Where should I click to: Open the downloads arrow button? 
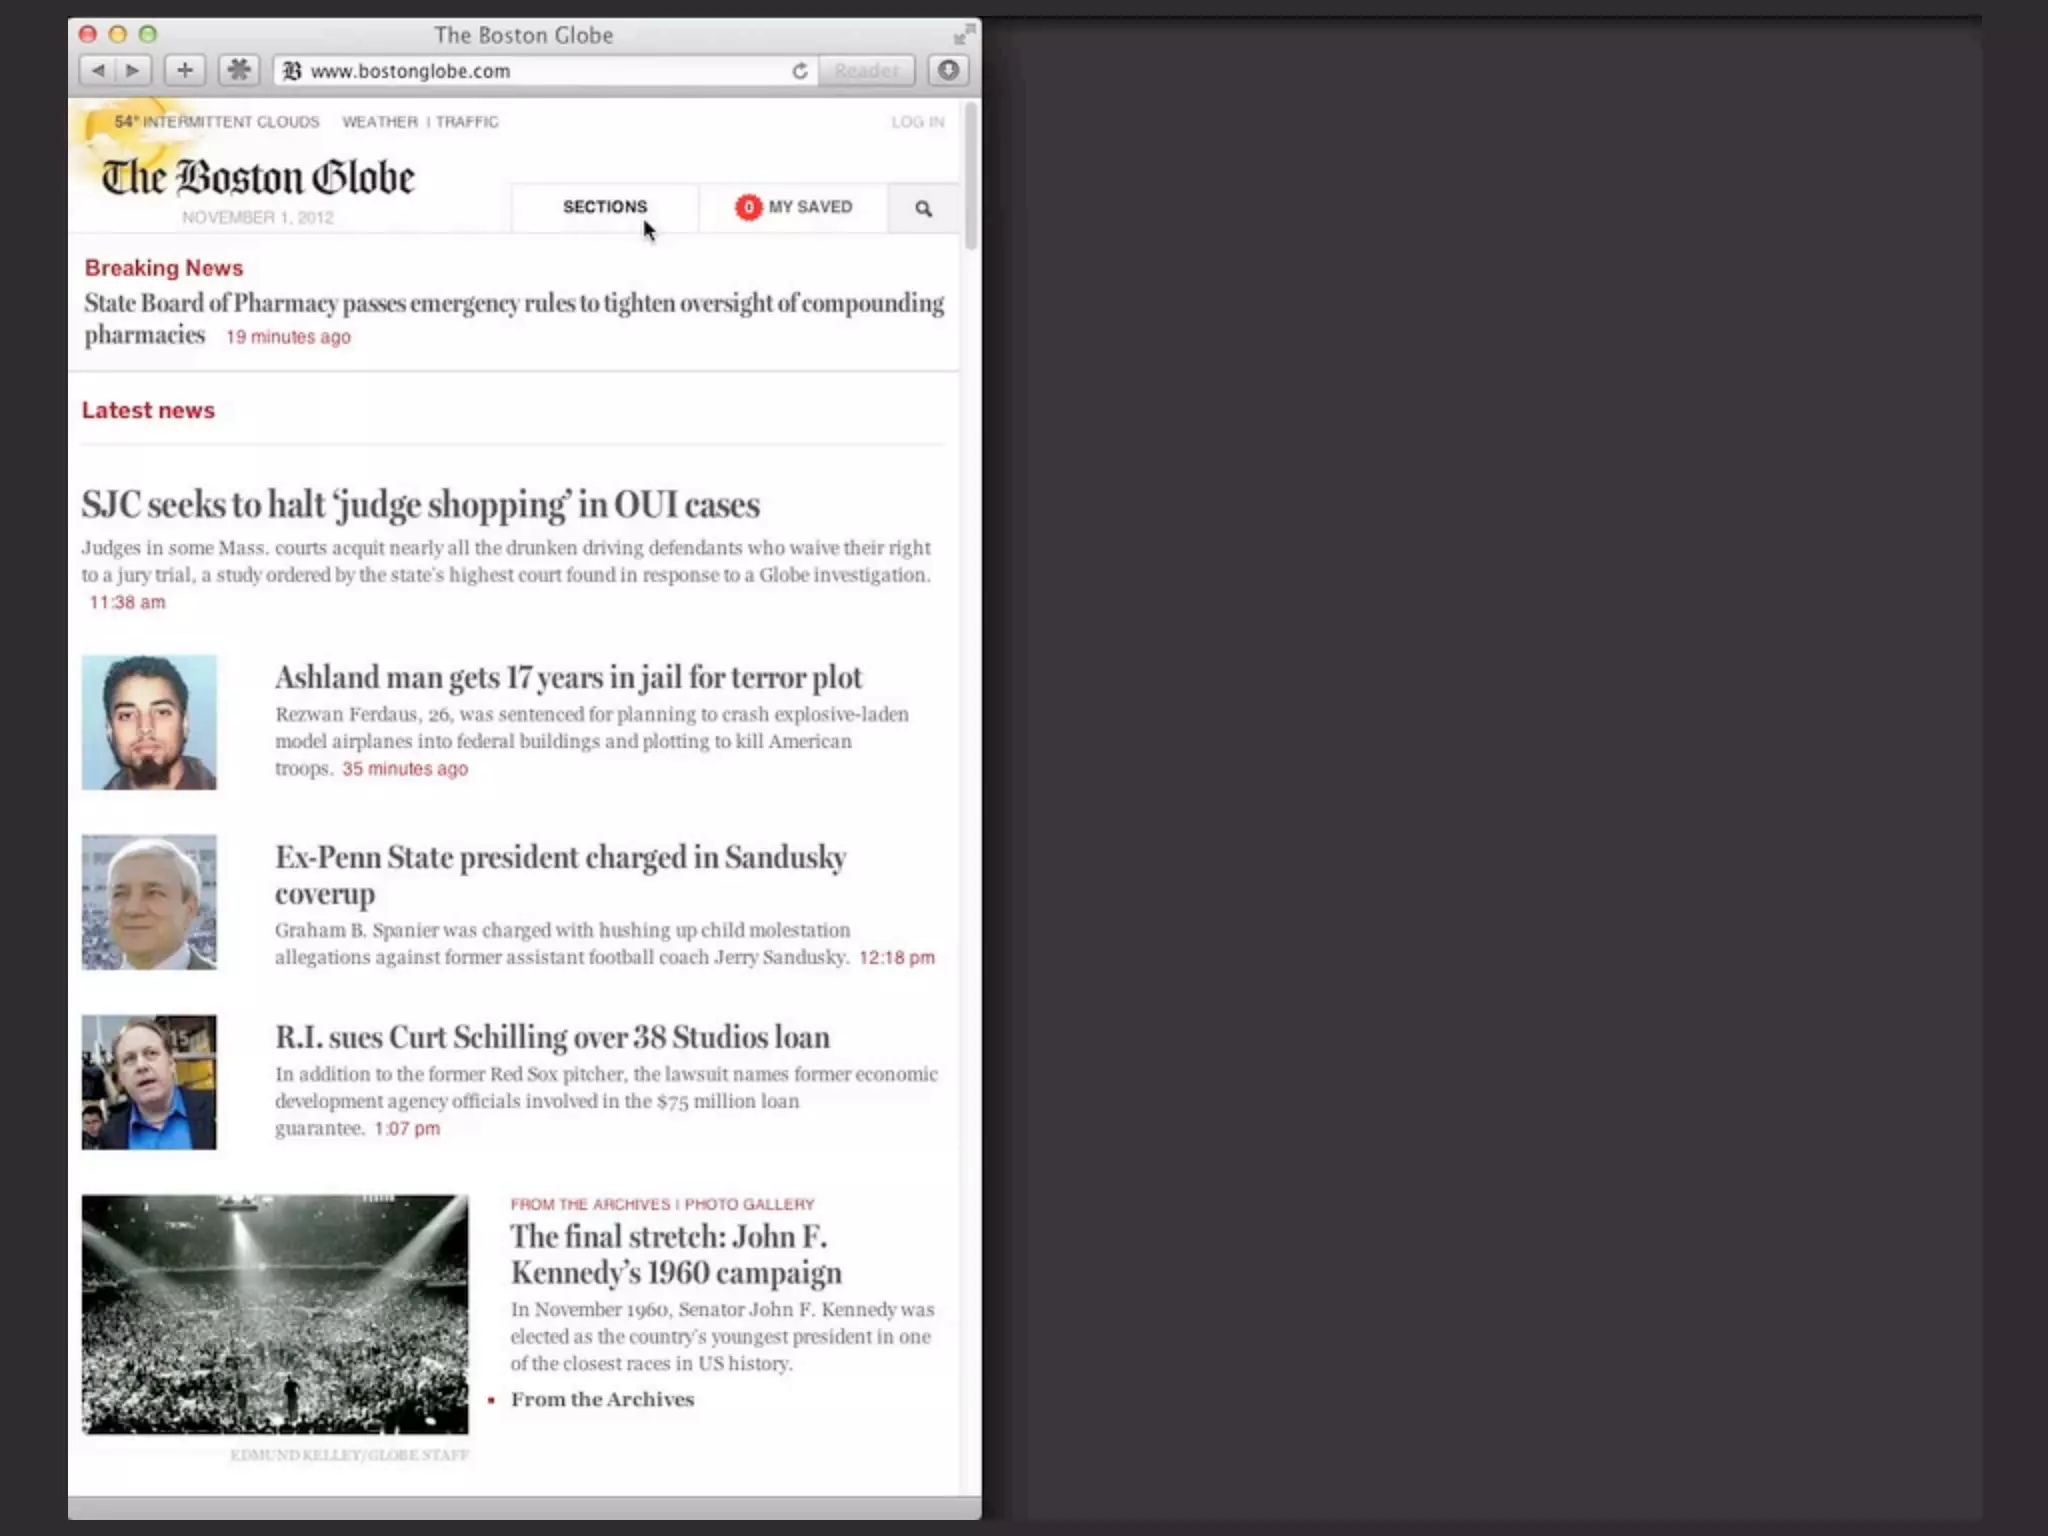point(948,70)
